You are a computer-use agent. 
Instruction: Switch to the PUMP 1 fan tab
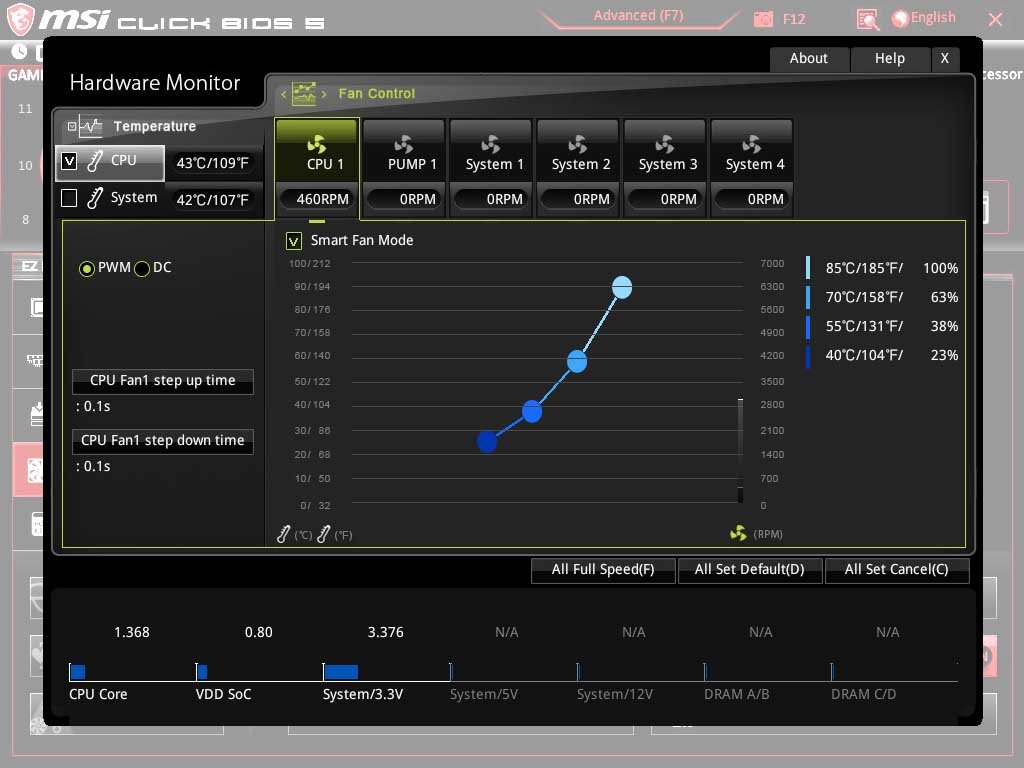coord(404,151)
